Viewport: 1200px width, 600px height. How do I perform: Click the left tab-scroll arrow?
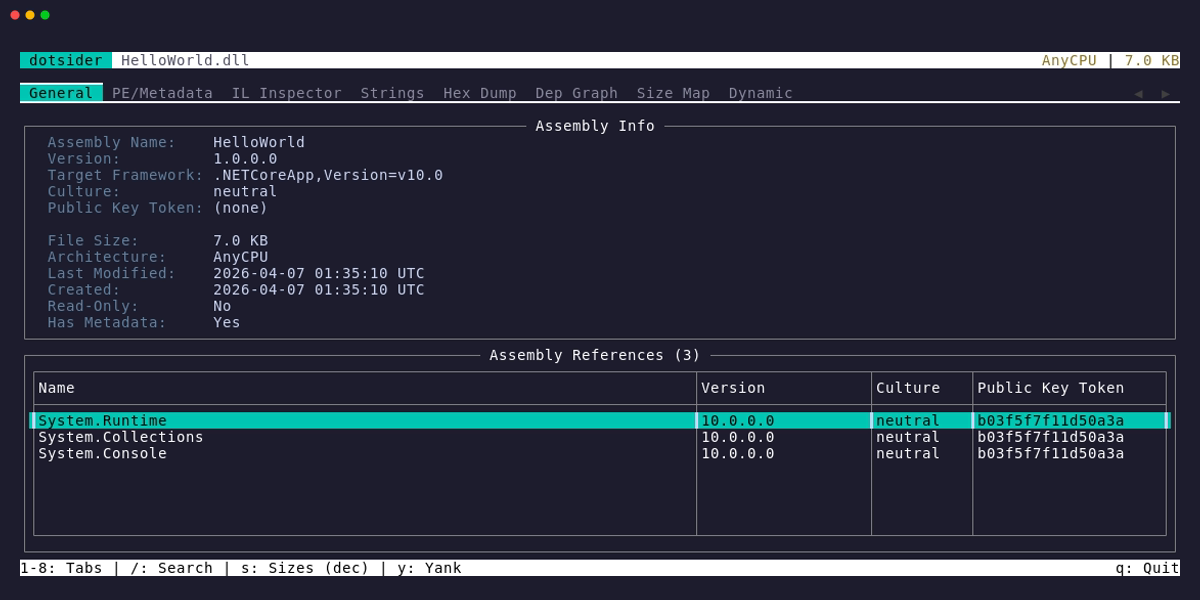coord(1138,93)
